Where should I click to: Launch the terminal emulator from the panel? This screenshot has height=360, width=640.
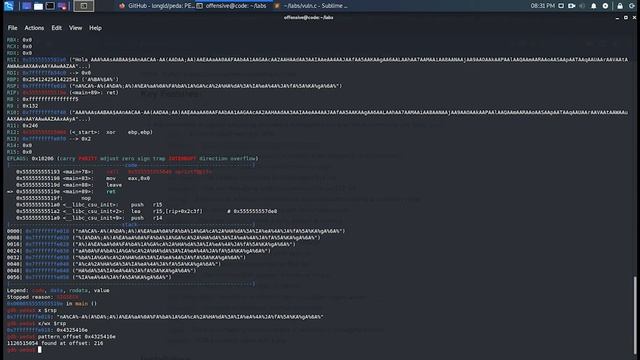point(50,6)
